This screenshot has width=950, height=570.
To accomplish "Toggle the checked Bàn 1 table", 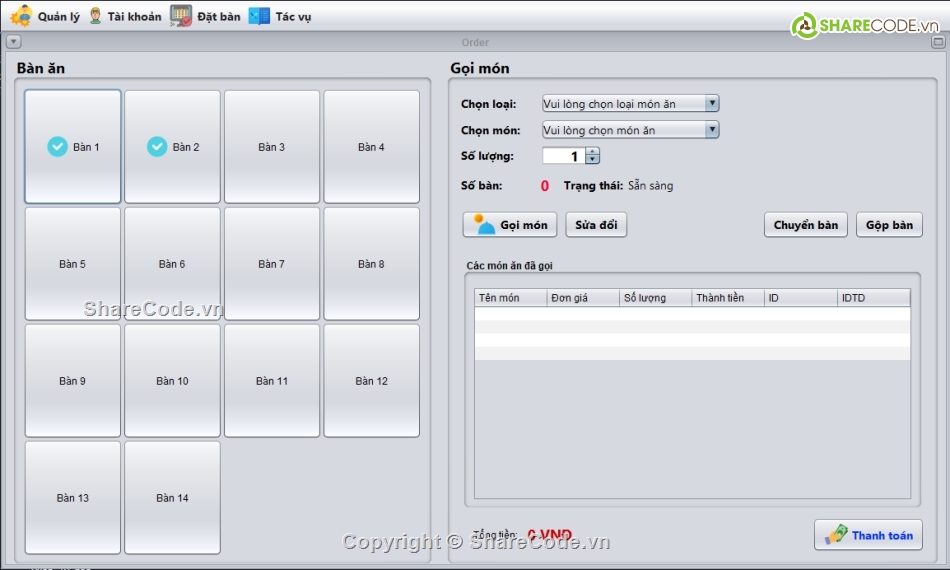I will point(73,147).
